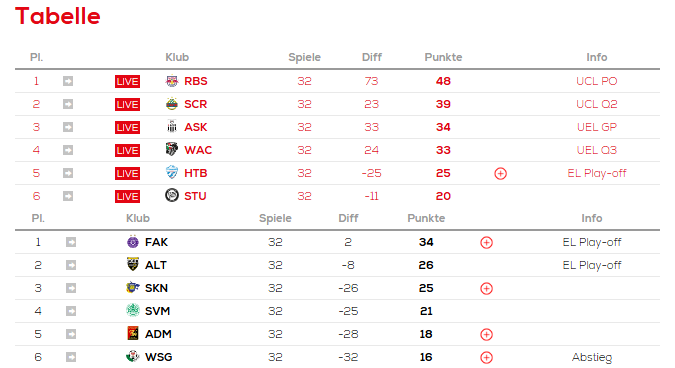
Task: Click the trend arrow in ALT row
Action: (x=71, y=265)
